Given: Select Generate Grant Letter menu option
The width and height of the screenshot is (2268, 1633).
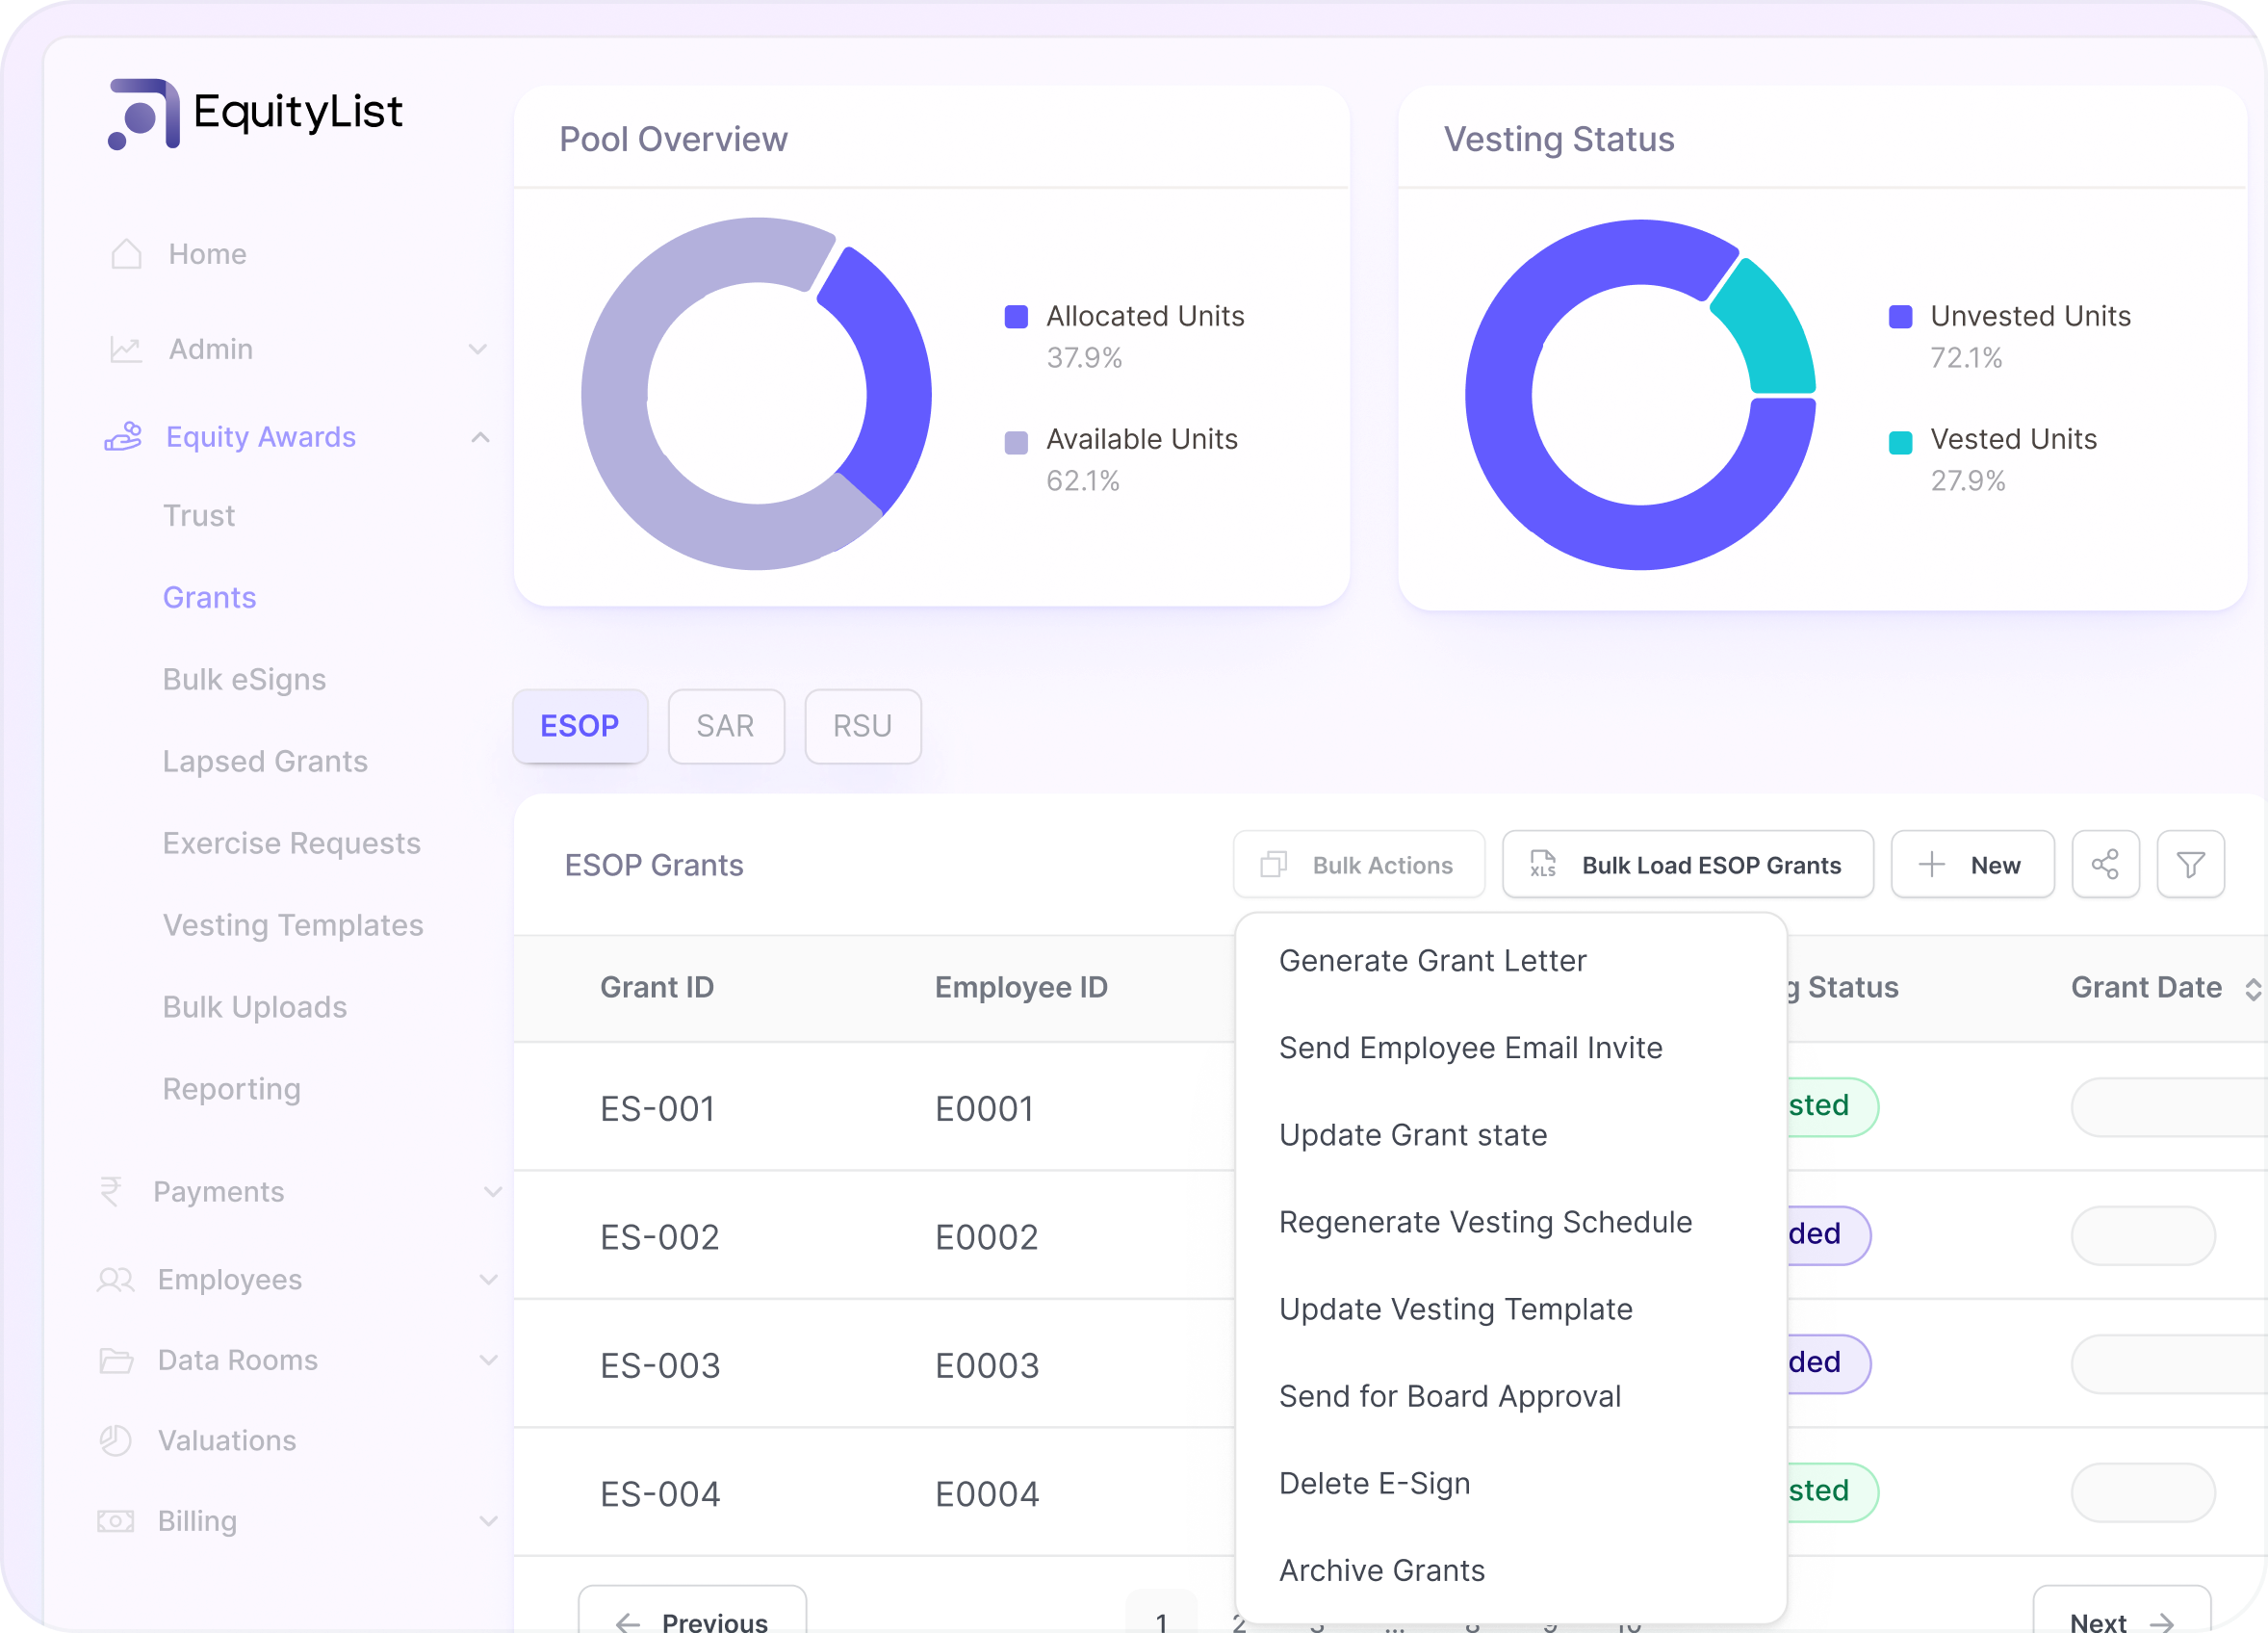Looking at the screenshot, I should 1432,960.
